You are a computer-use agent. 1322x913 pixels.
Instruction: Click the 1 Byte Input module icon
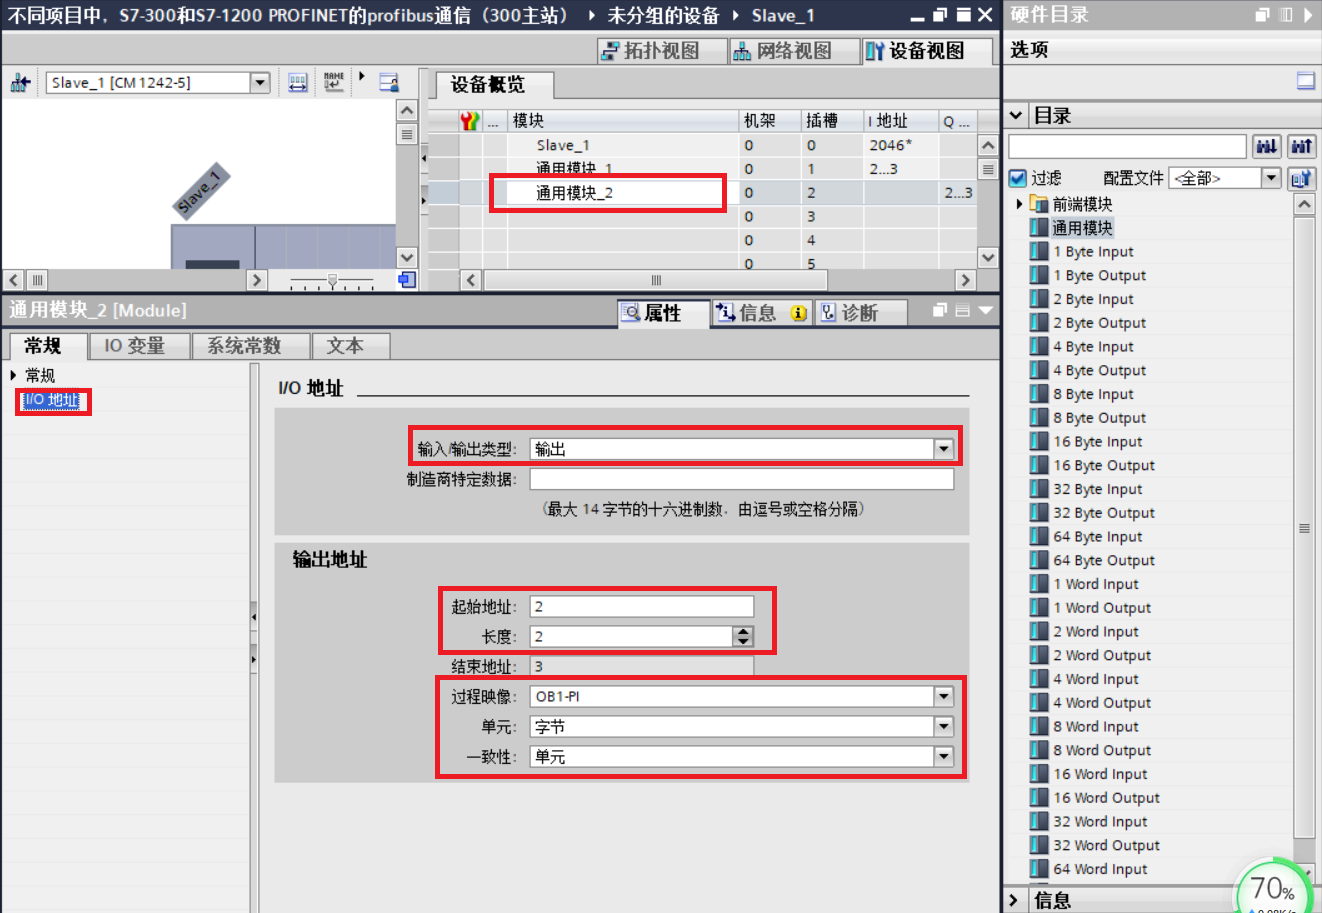click(1039, 252)
